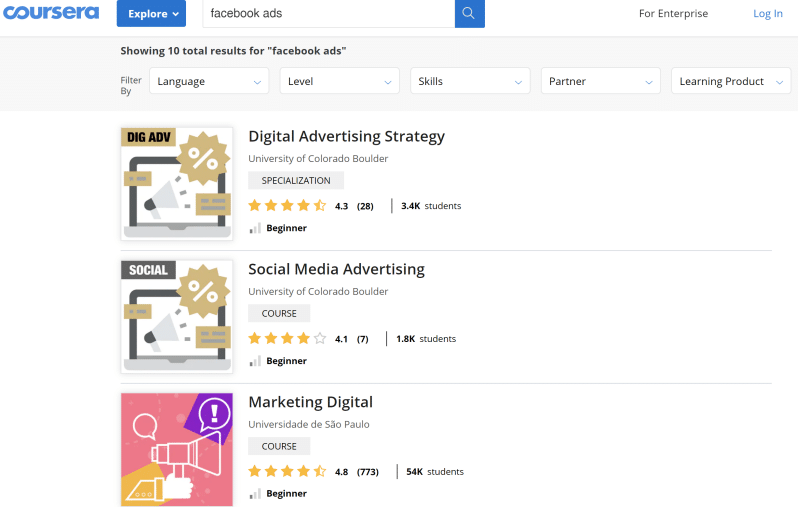The width and height of the screenshot is (798, 507).
Task: Click the SPECIALIZATION badge
Action: (x=296, y=180)
